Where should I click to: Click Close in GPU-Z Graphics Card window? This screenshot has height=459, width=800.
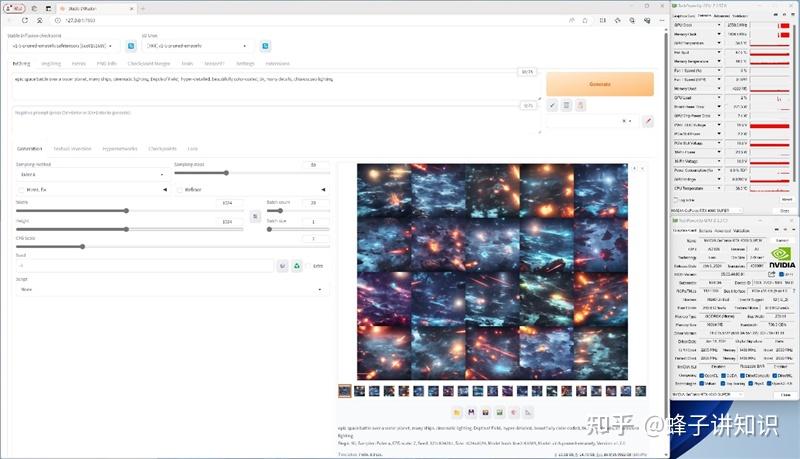tap(785, 395)
